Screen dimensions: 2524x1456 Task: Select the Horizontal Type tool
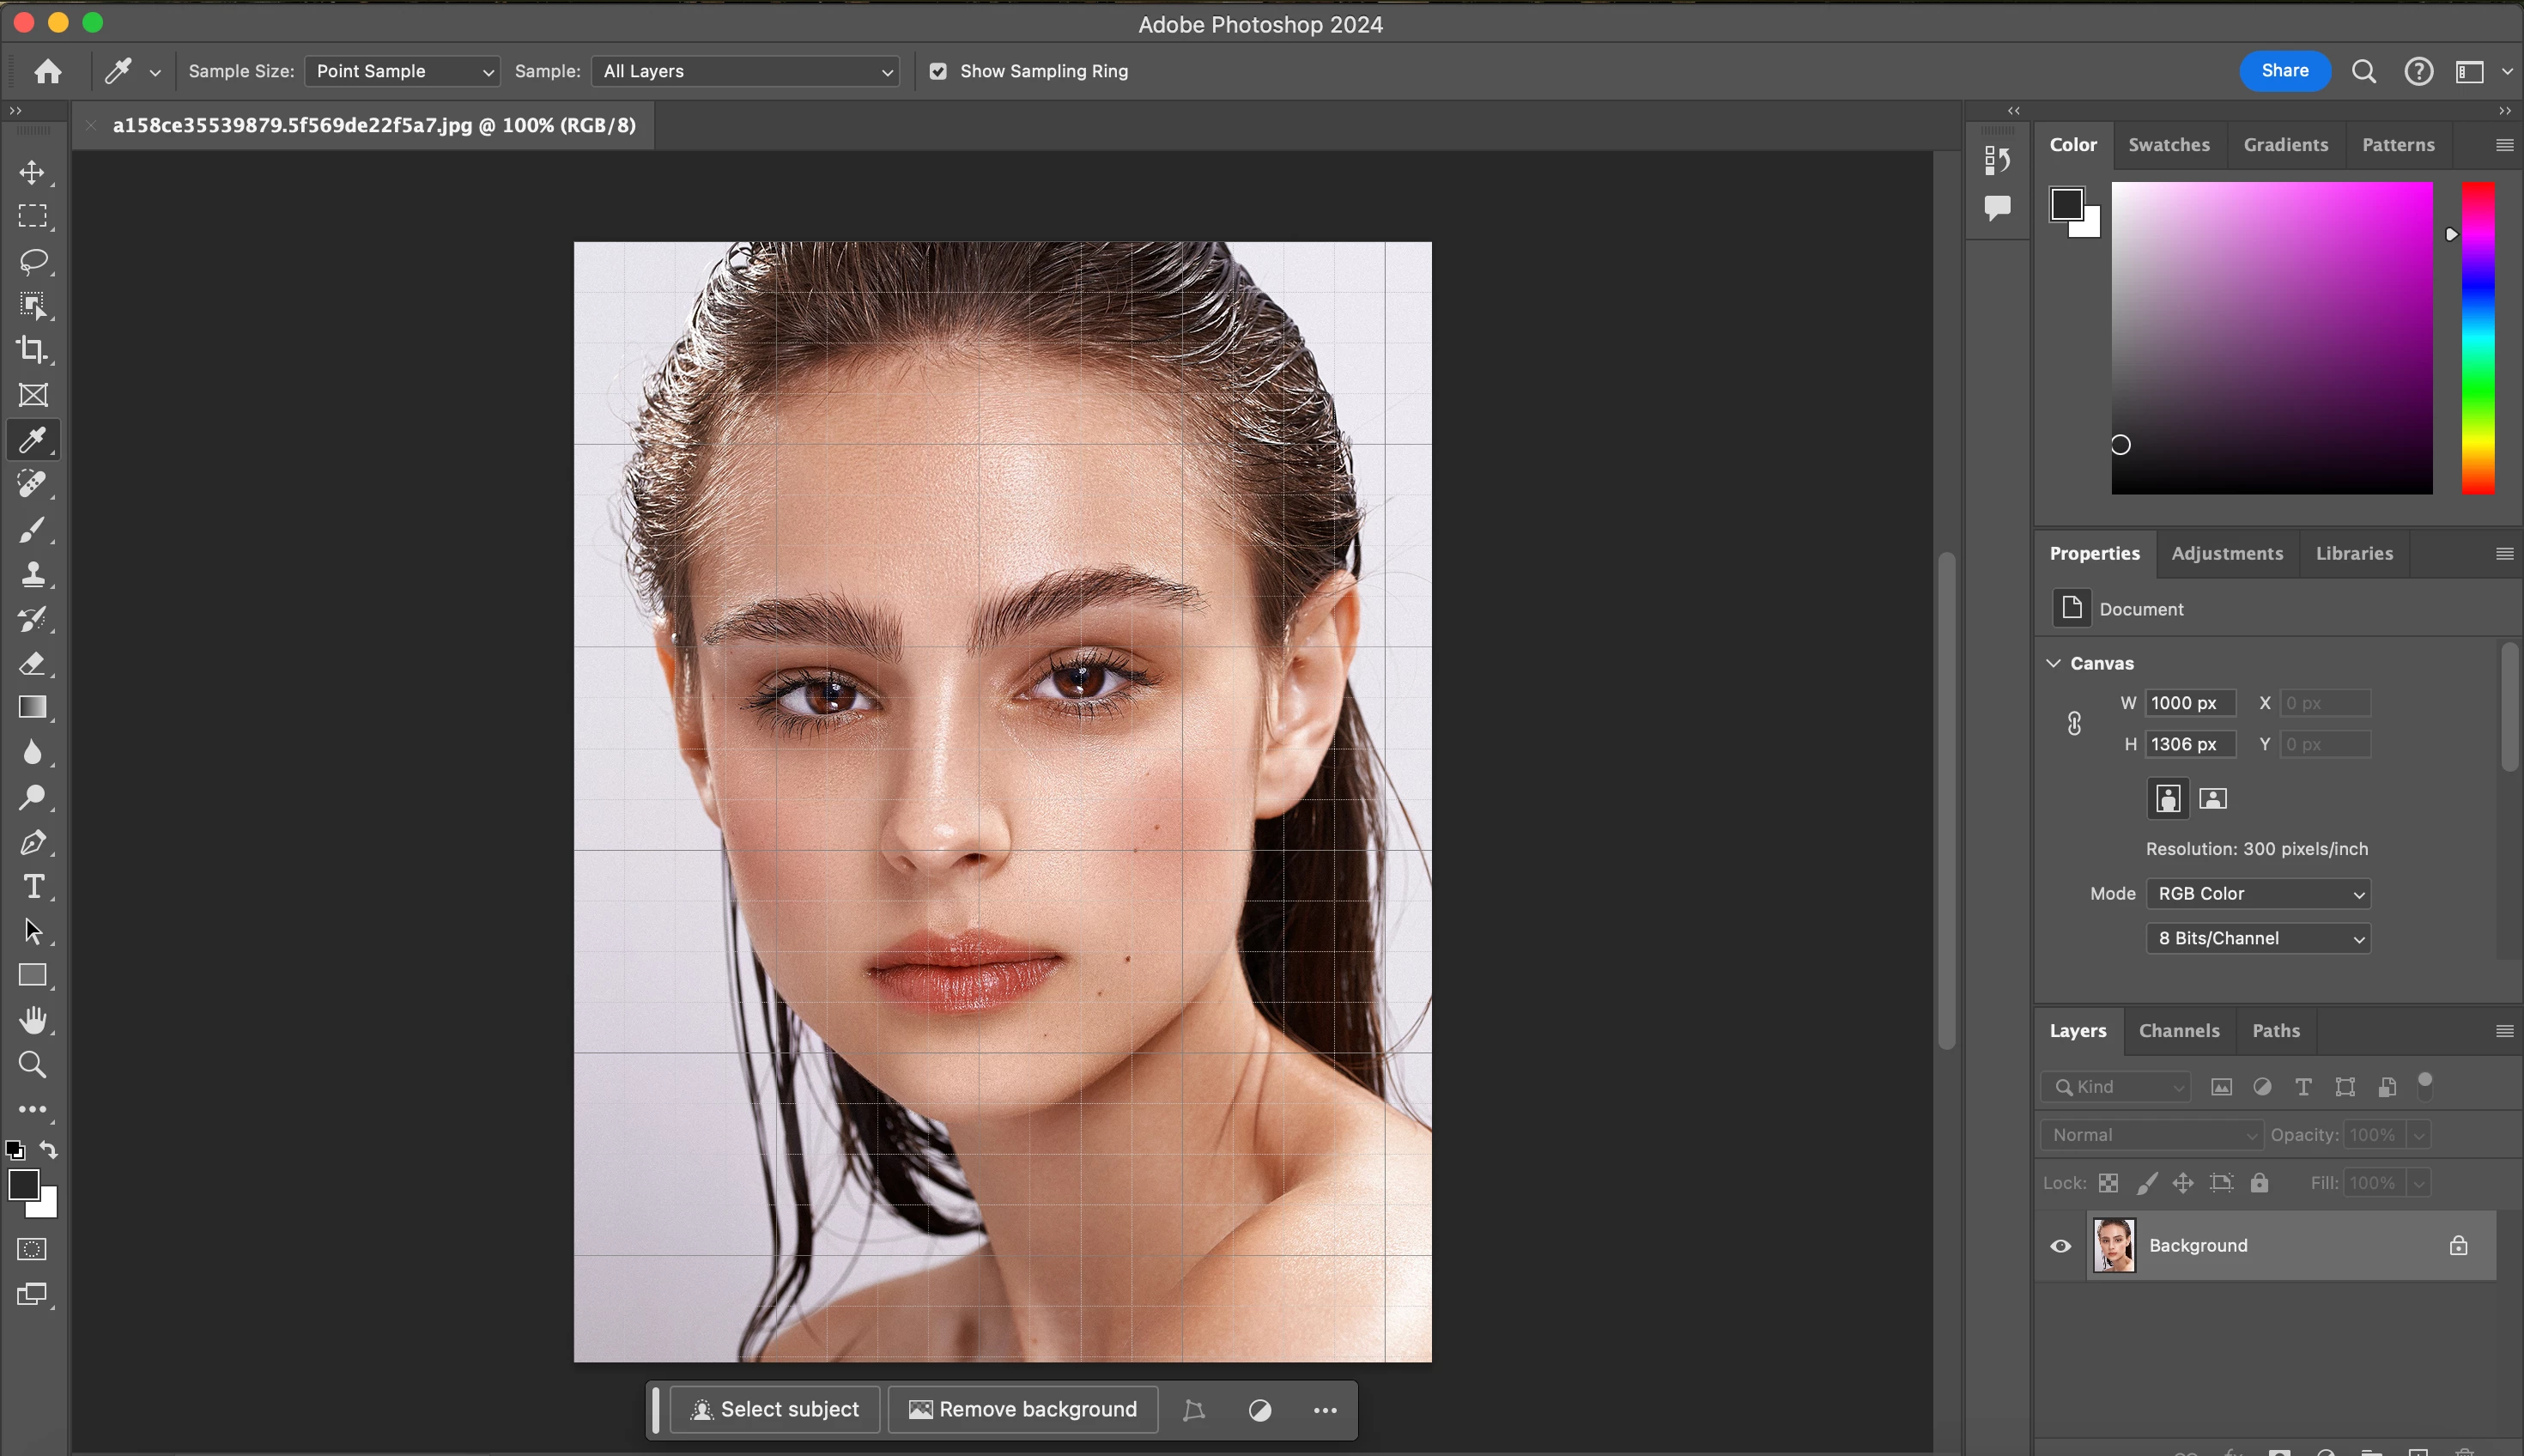click(x=32, y=887)
